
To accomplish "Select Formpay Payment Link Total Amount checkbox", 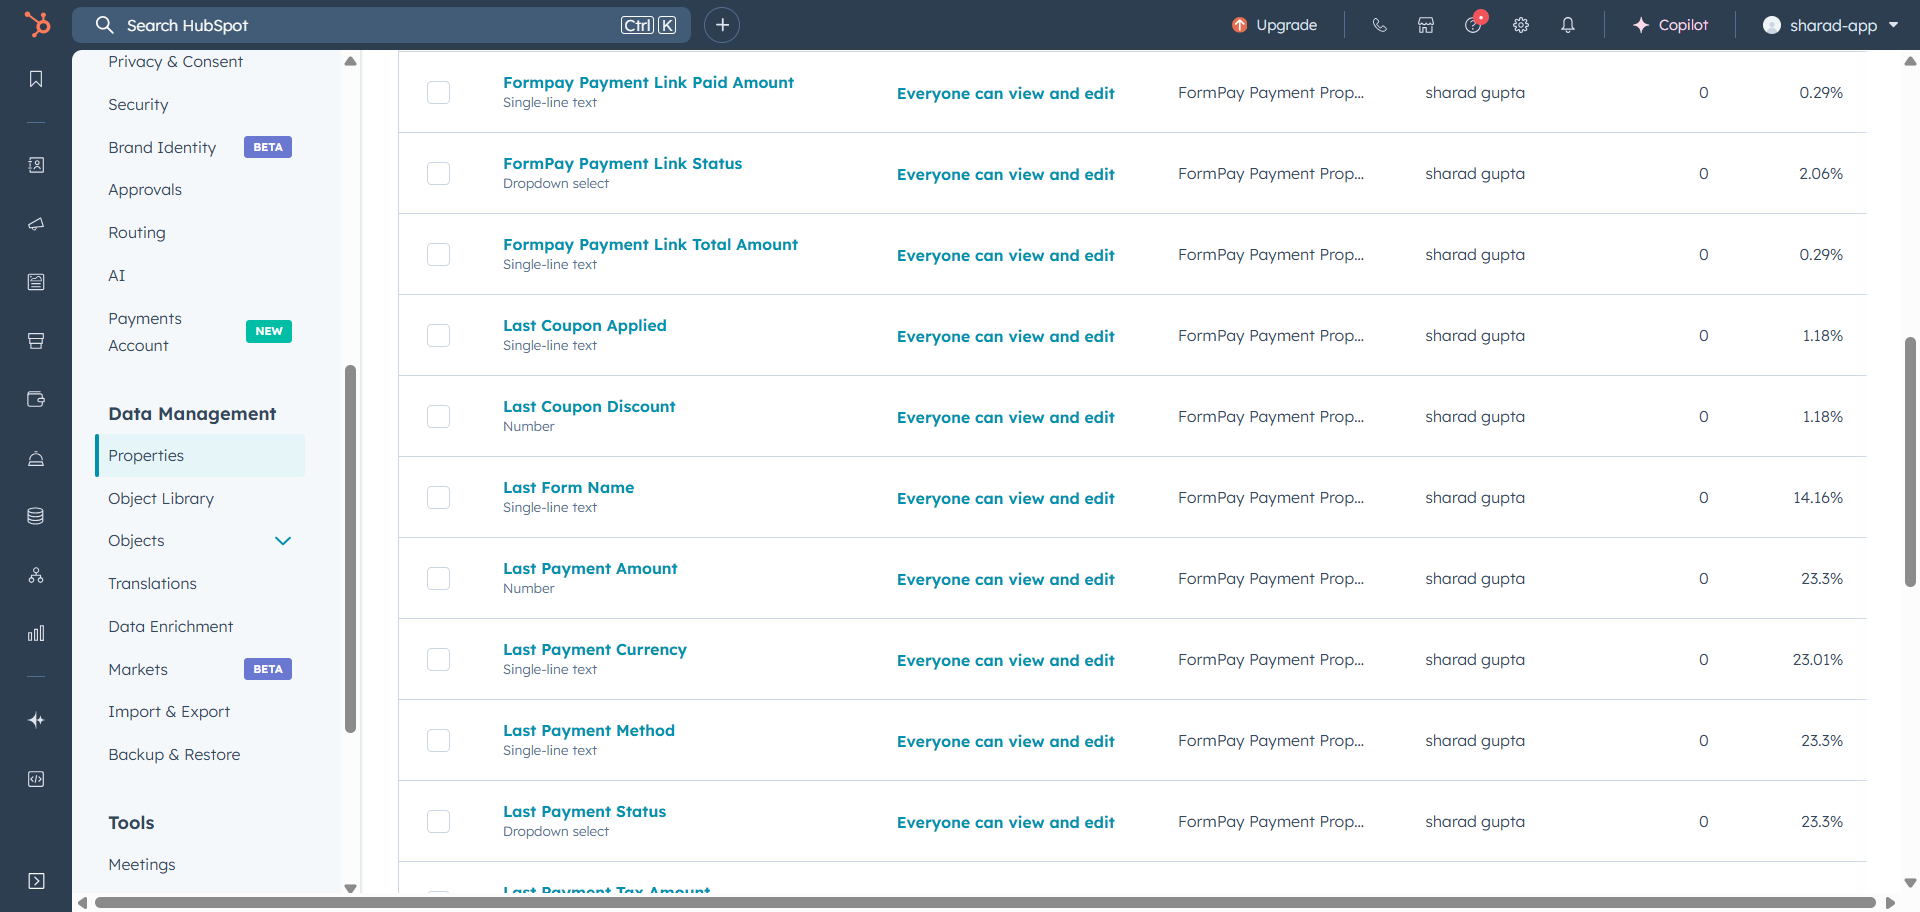I will (x=438, y=255).
